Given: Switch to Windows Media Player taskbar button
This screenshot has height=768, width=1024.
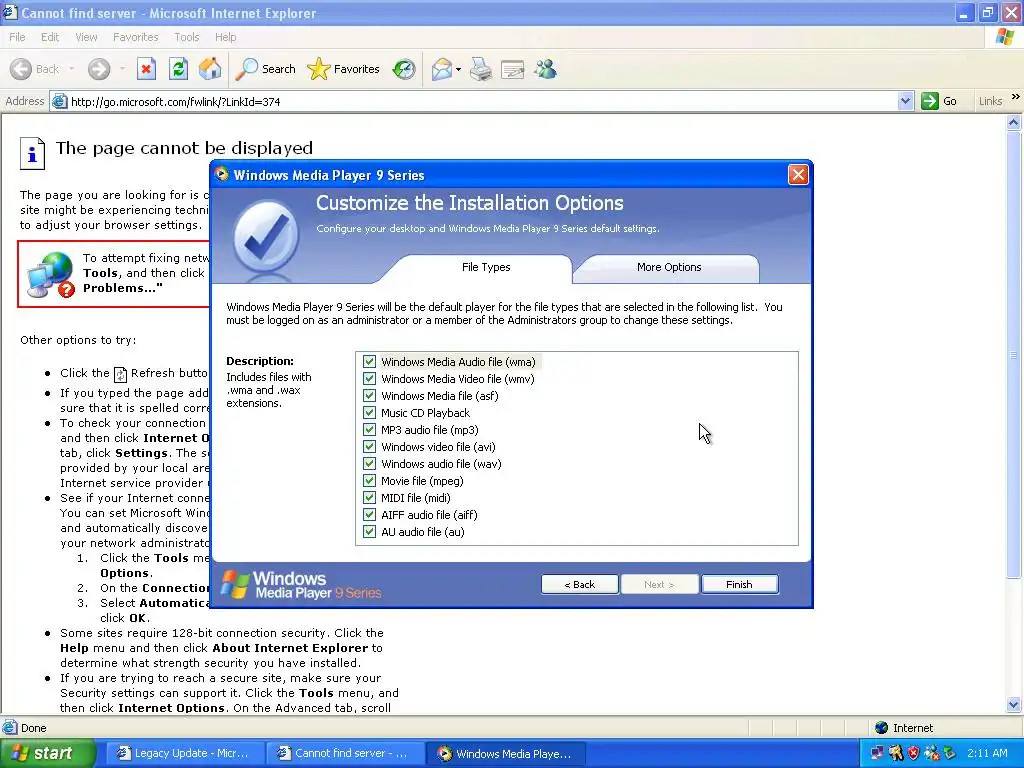Looking at the screenshot, I should [x=505, y=754].
